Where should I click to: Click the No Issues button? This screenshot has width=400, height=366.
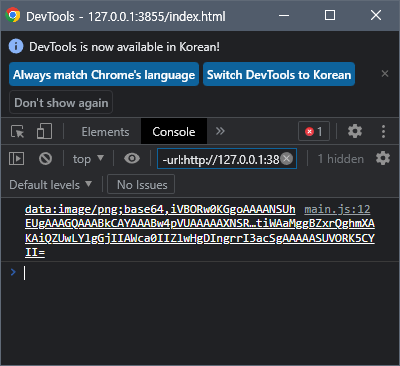(141, 184)
